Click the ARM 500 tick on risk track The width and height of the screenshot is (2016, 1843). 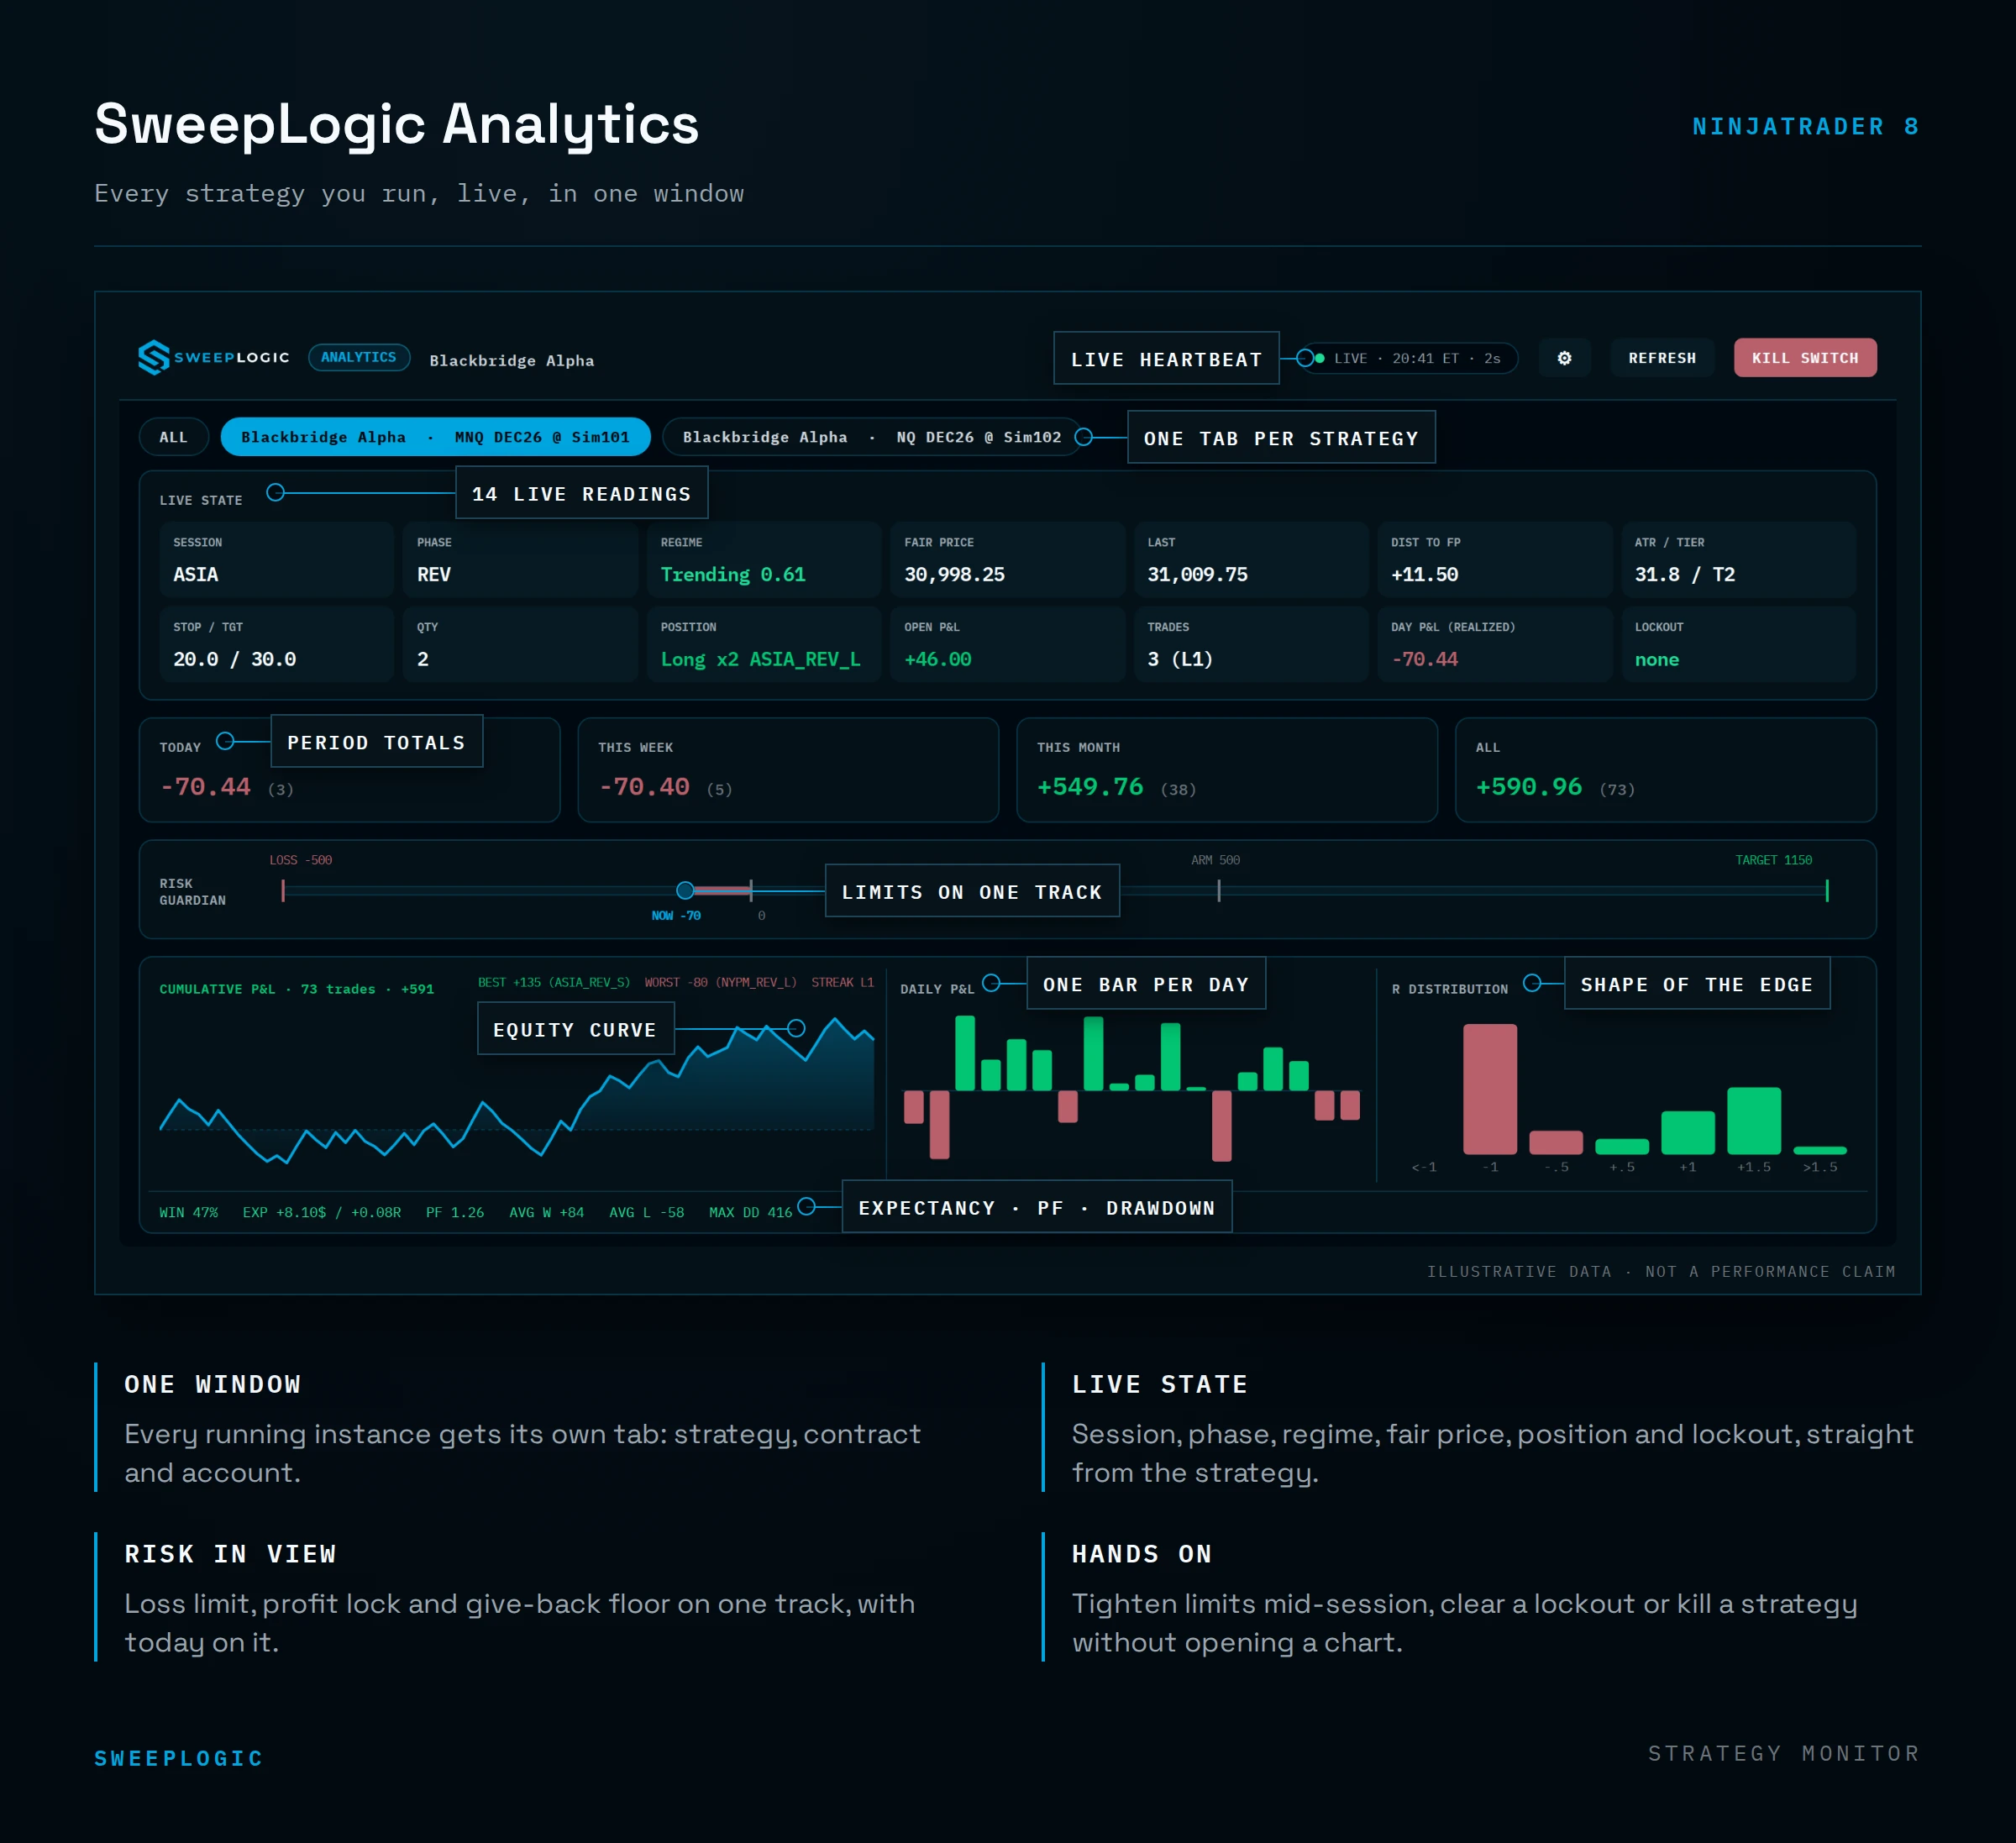[x=1218, y=890]
